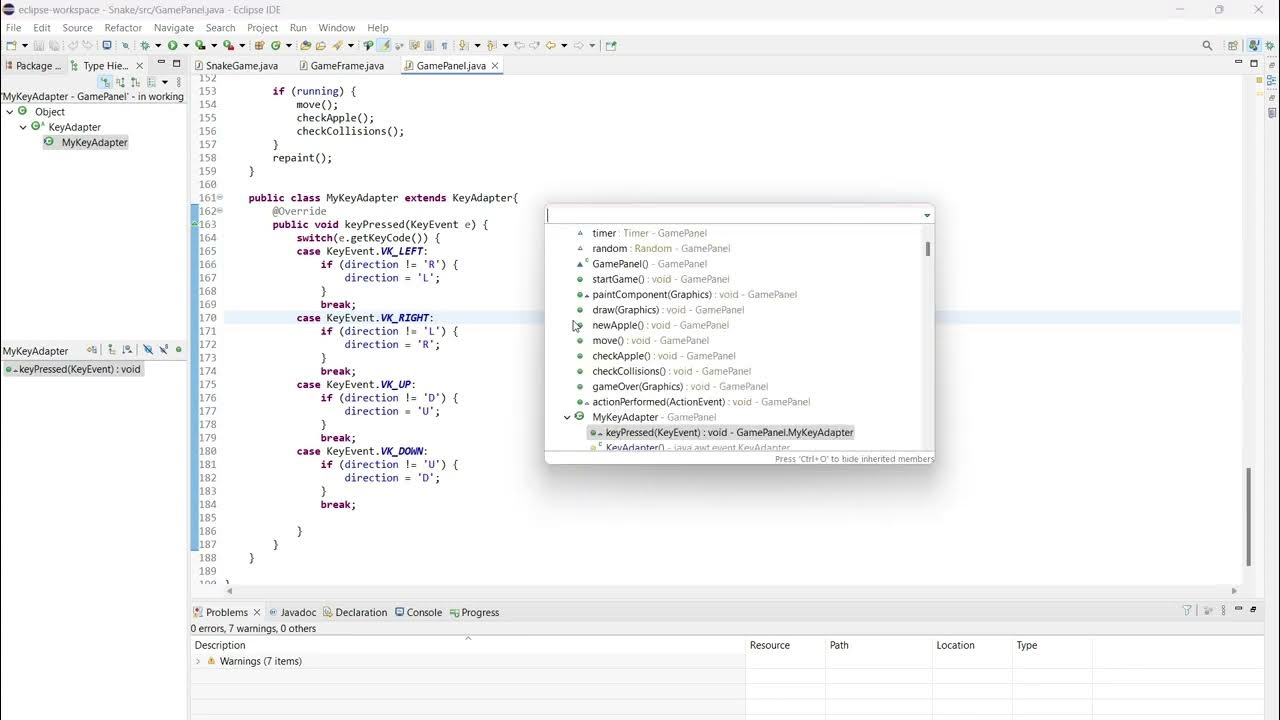
Task: Switch to the GameFrame.java editor tab
Action: point(341,65)
